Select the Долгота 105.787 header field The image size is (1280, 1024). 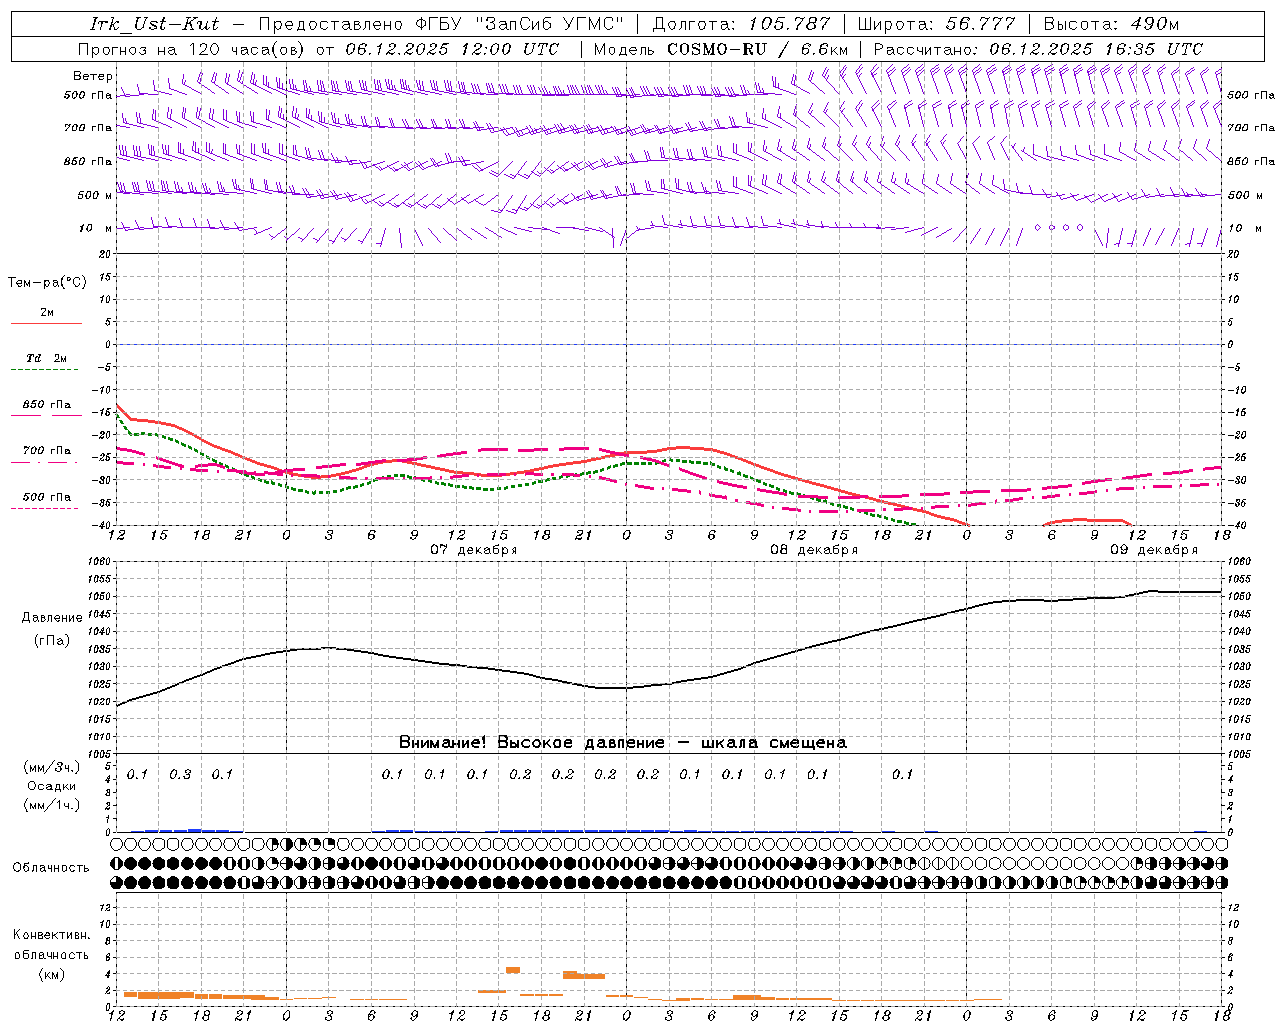tap(741, 24)
